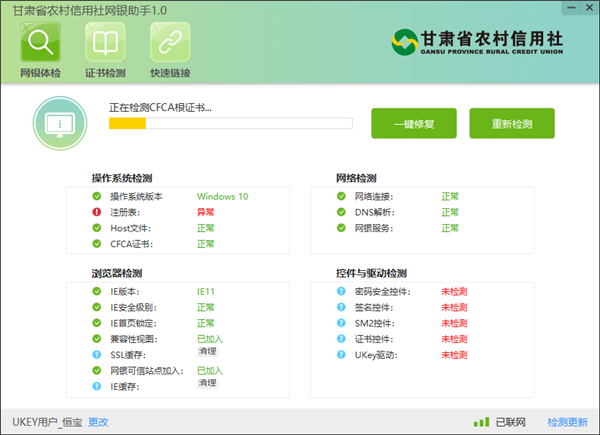
Task: Minimize the 网银助手 window
Action: (571, 7)
